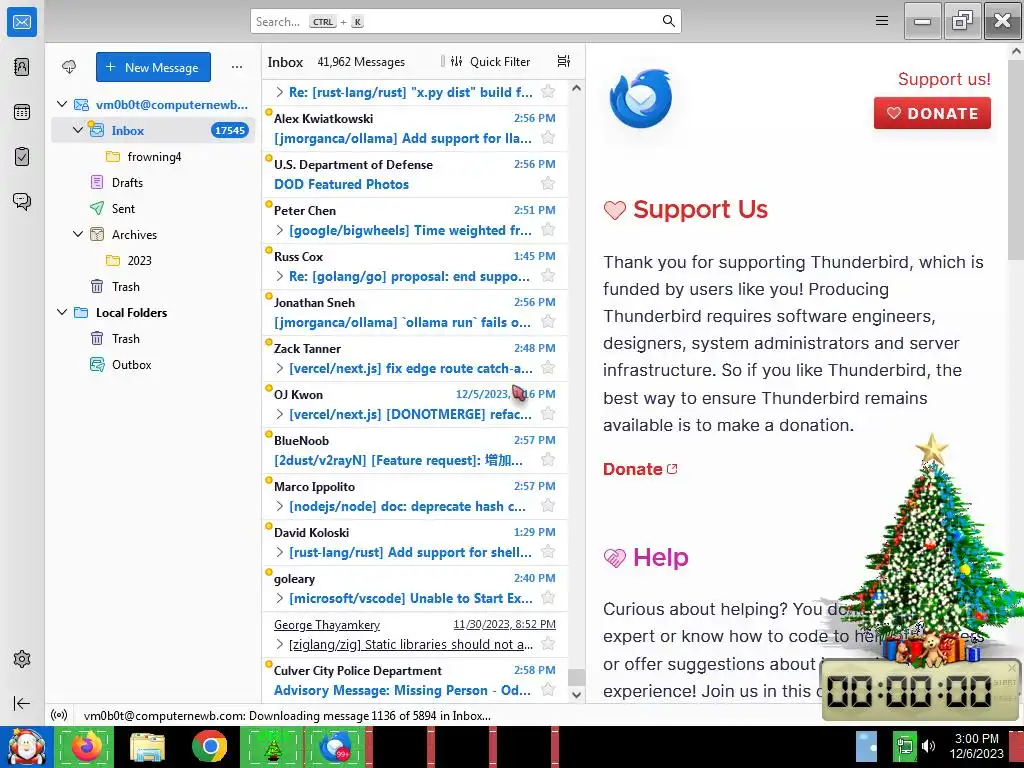Click the taskbar volume speaker icon

928,746
